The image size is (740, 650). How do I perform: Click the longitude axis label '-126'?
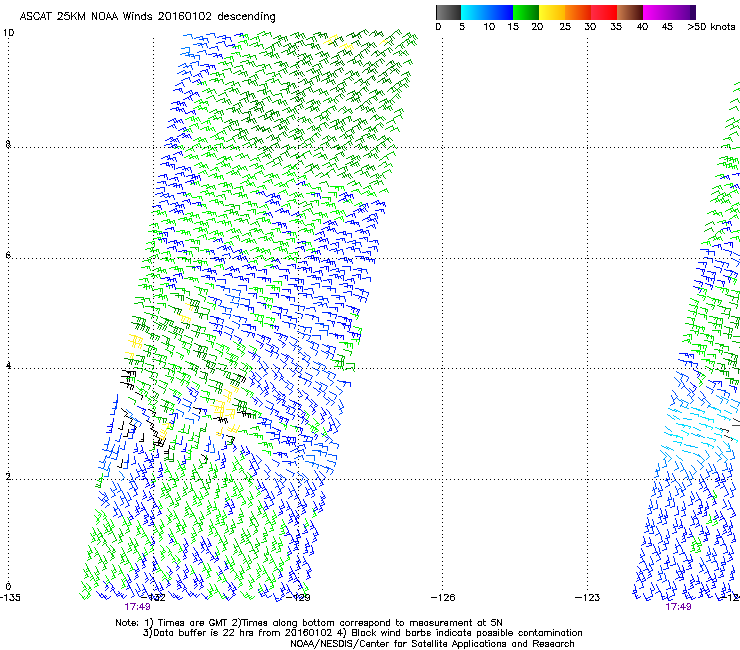(443, 598)
